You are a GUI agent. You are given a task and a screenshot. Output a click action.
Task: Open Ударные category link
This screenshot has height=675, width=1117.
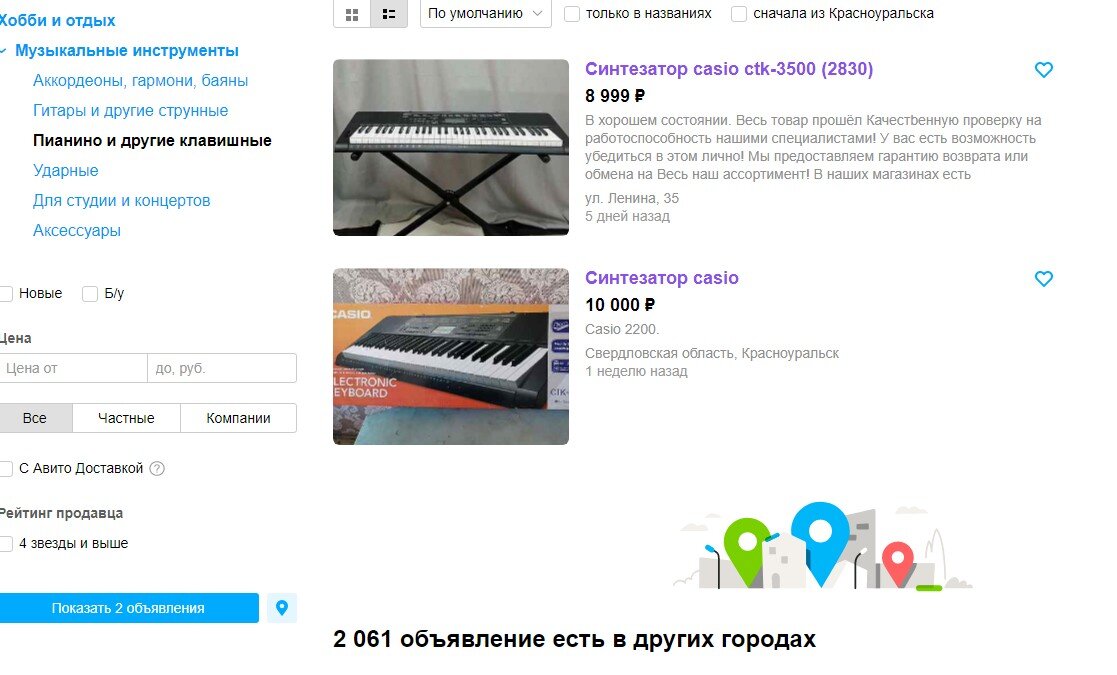point(66,170)
